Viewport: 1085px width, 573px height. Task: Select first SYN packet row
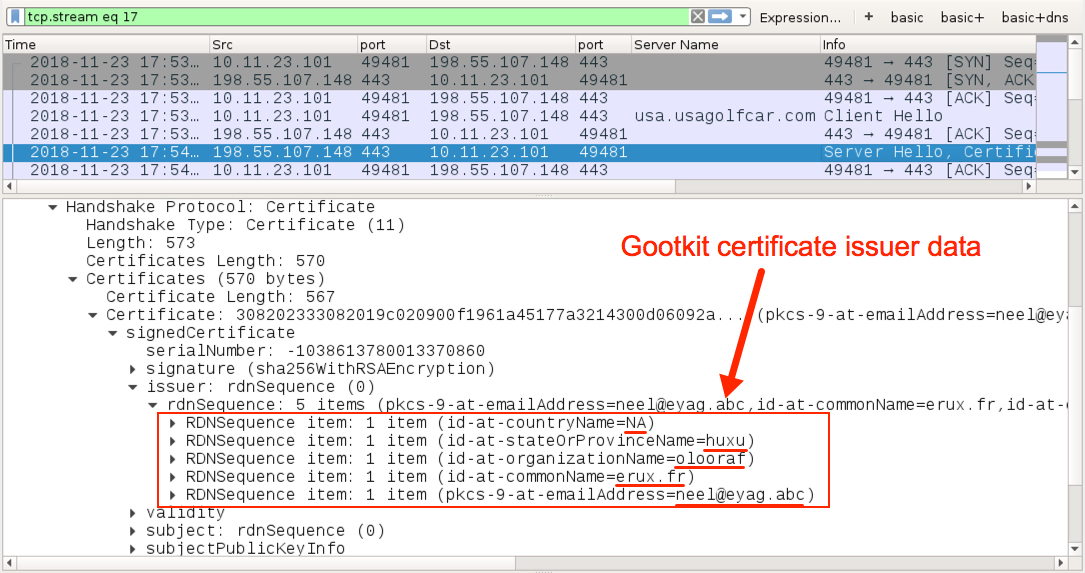click(520, 62)
